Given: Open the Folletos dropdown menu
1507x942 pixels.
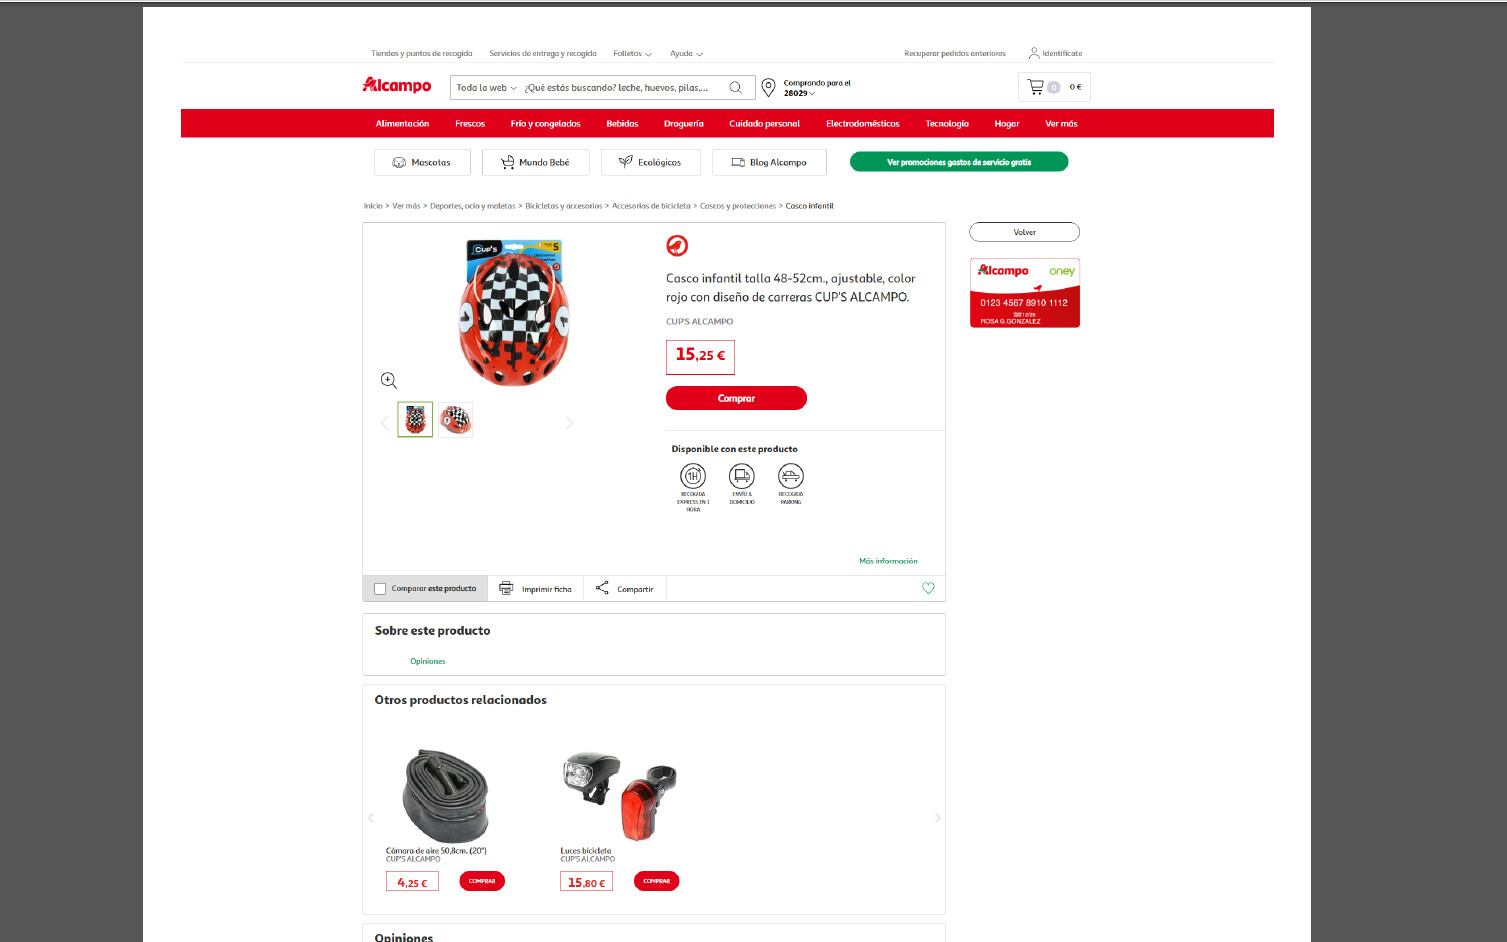Looking at the screenshot, I should click(632, 54).
